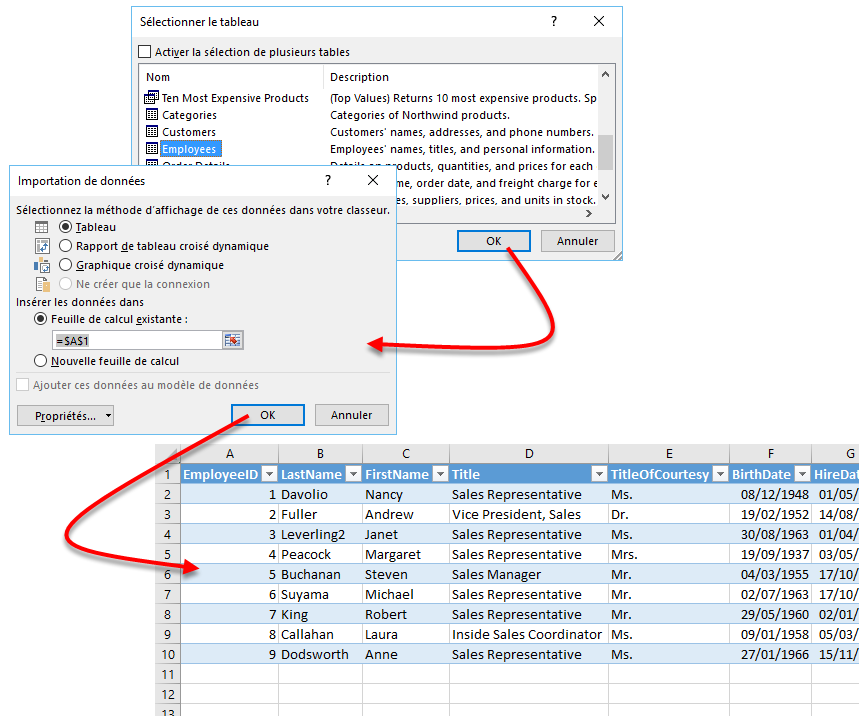Image resolution: width=864 pixels, height=720 pixels.
Task: Click the help question mark in Sélectionner le tableau
Action: (554, 22)
